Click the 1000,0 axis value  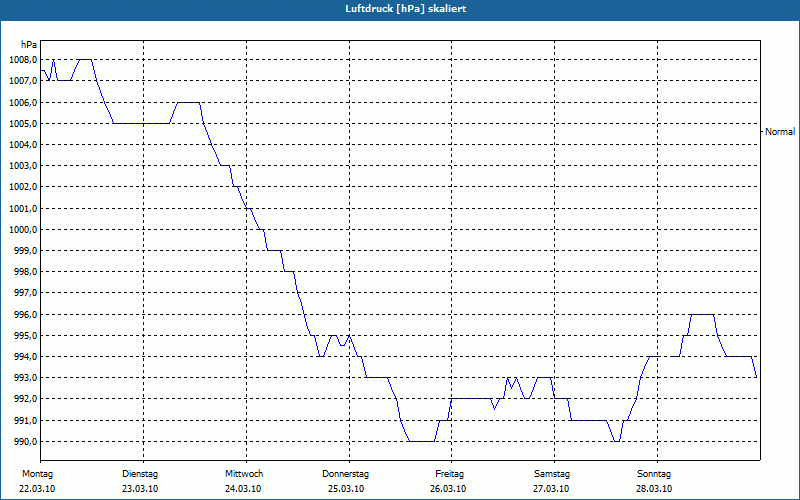coord(23,229)
